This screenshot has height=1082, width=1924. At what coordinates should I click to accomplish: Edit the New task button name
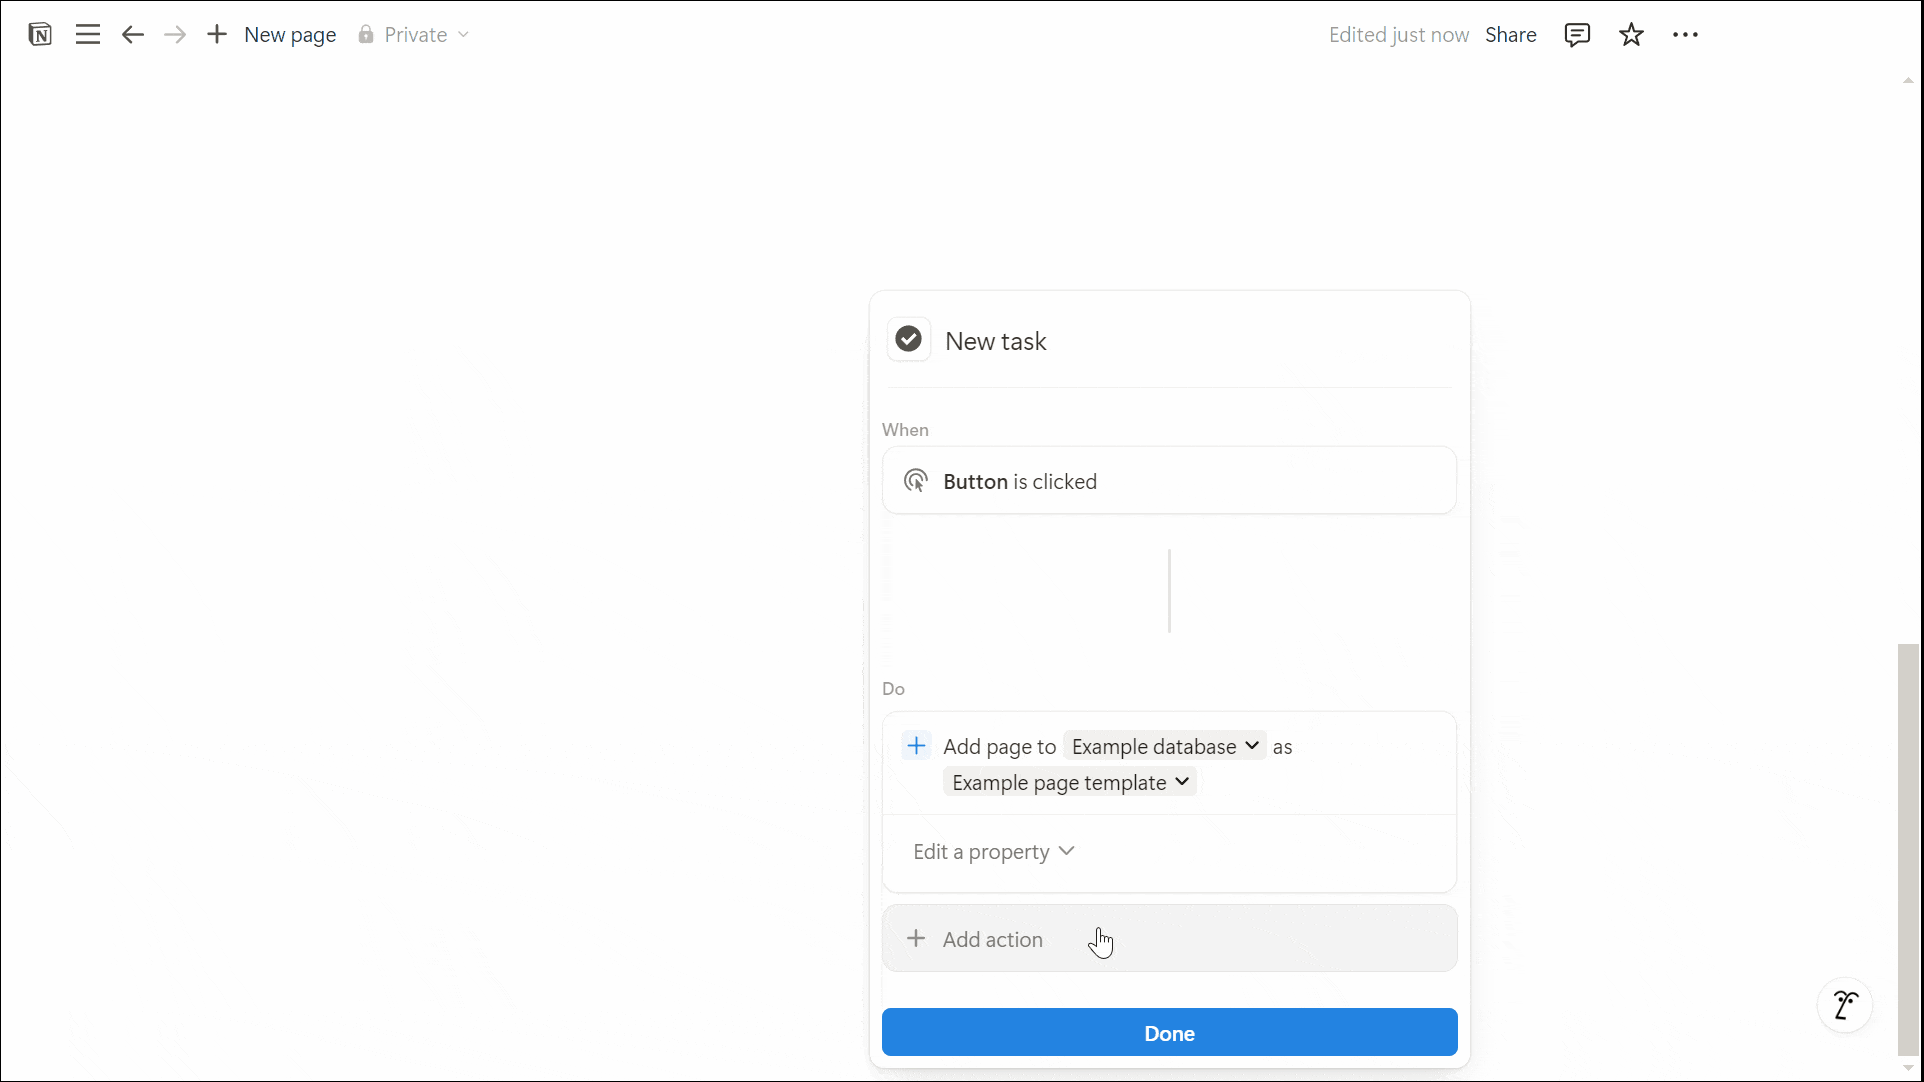(x=996, y=341)
